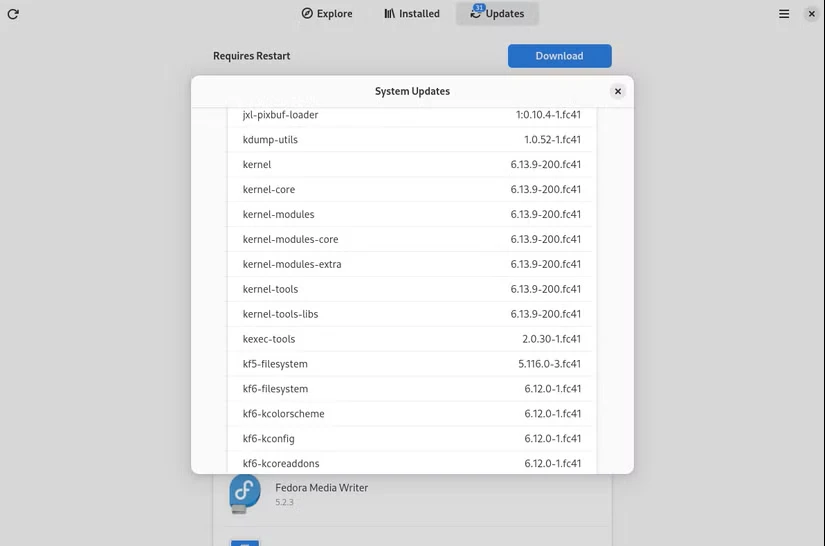Switch to the Installed tab

click(412, 14)
